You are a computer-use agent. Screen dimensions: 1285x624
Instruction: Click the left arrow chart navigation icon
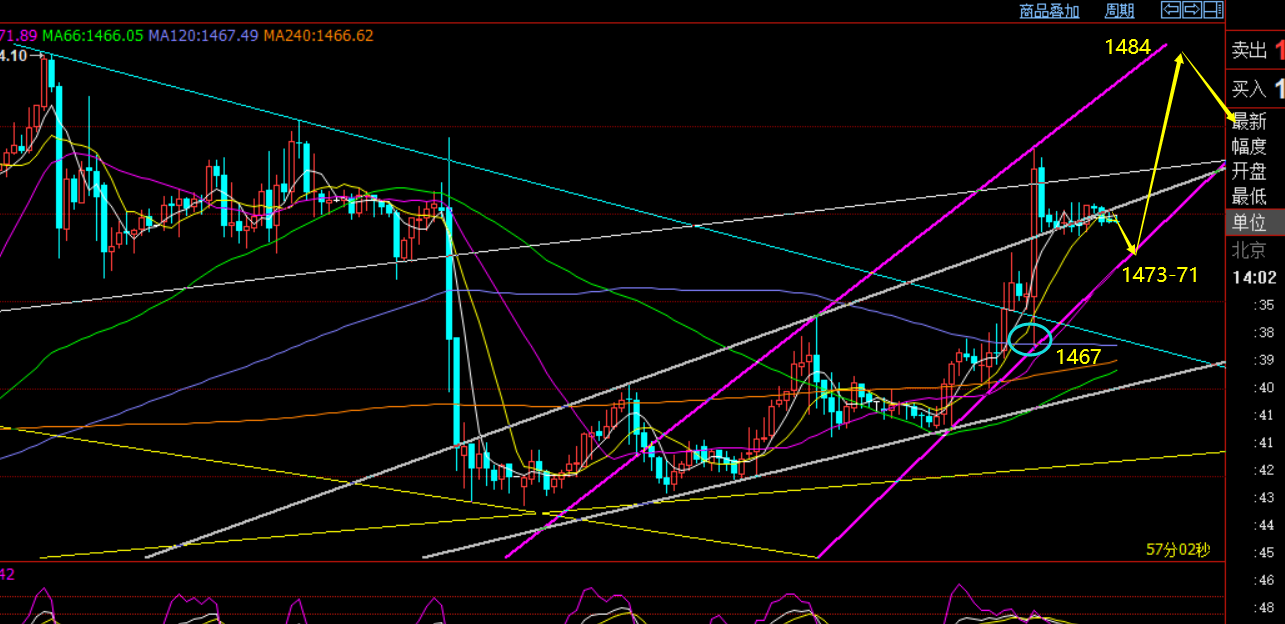point(1171,10)
